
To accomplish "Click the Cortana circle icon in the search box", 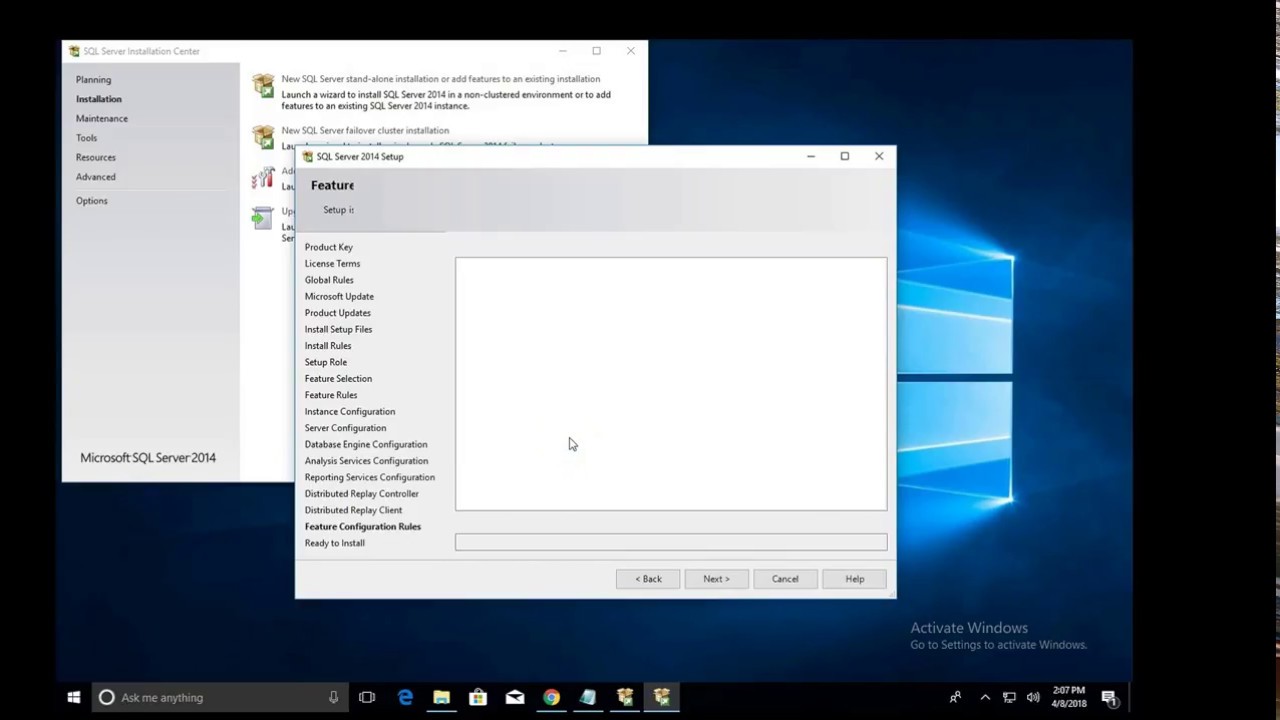I will coord(107,697).
